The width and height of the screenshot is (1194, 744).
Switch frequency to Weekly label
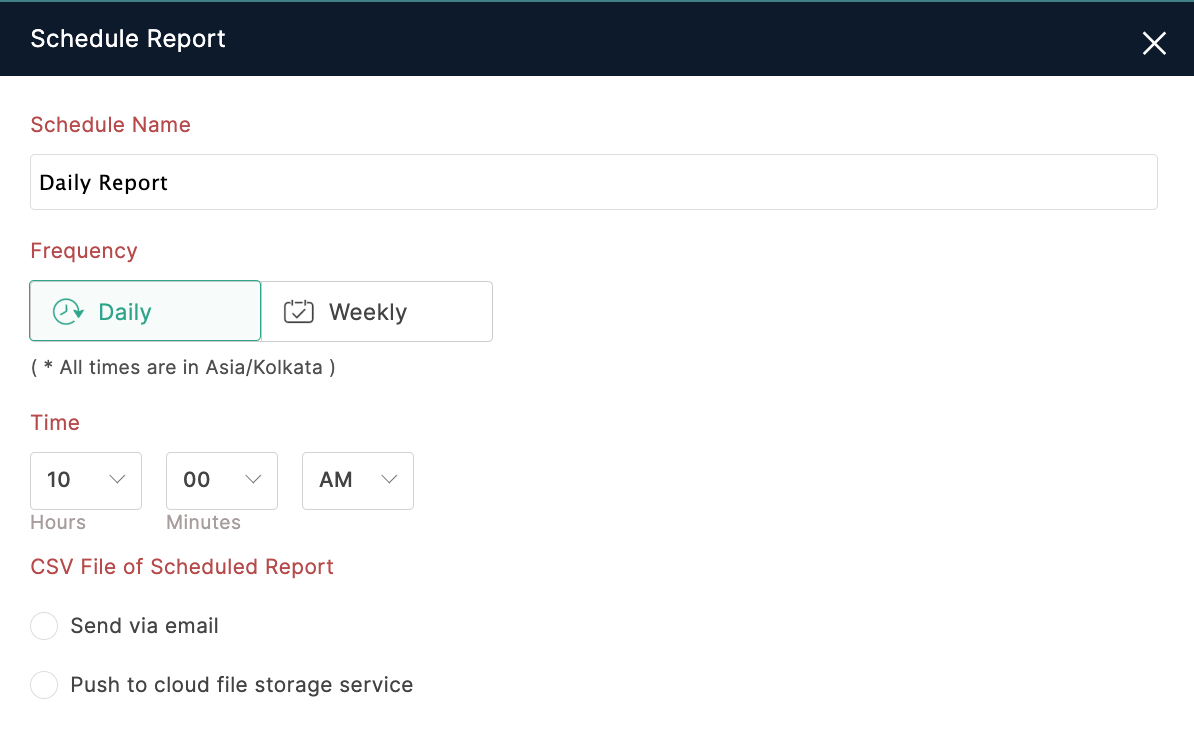coord(368,312)
